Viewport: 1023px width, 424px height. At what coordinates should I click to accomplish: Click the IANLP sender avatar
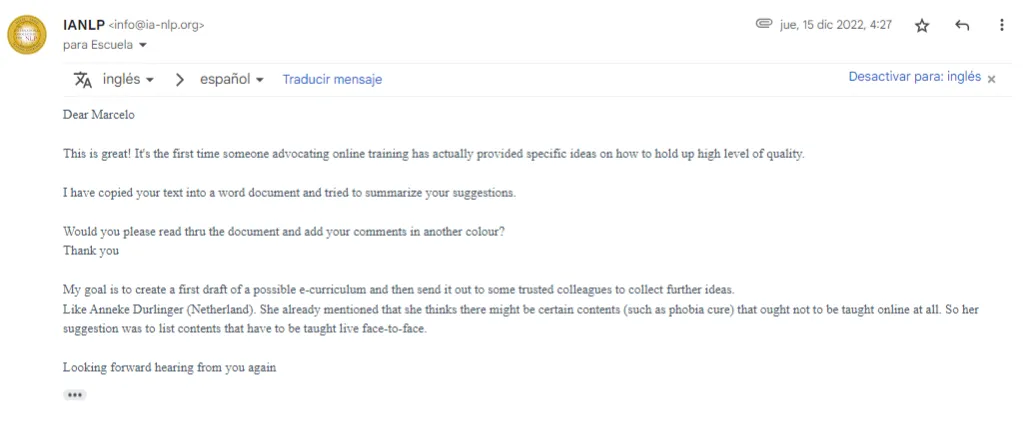[27, 34]
